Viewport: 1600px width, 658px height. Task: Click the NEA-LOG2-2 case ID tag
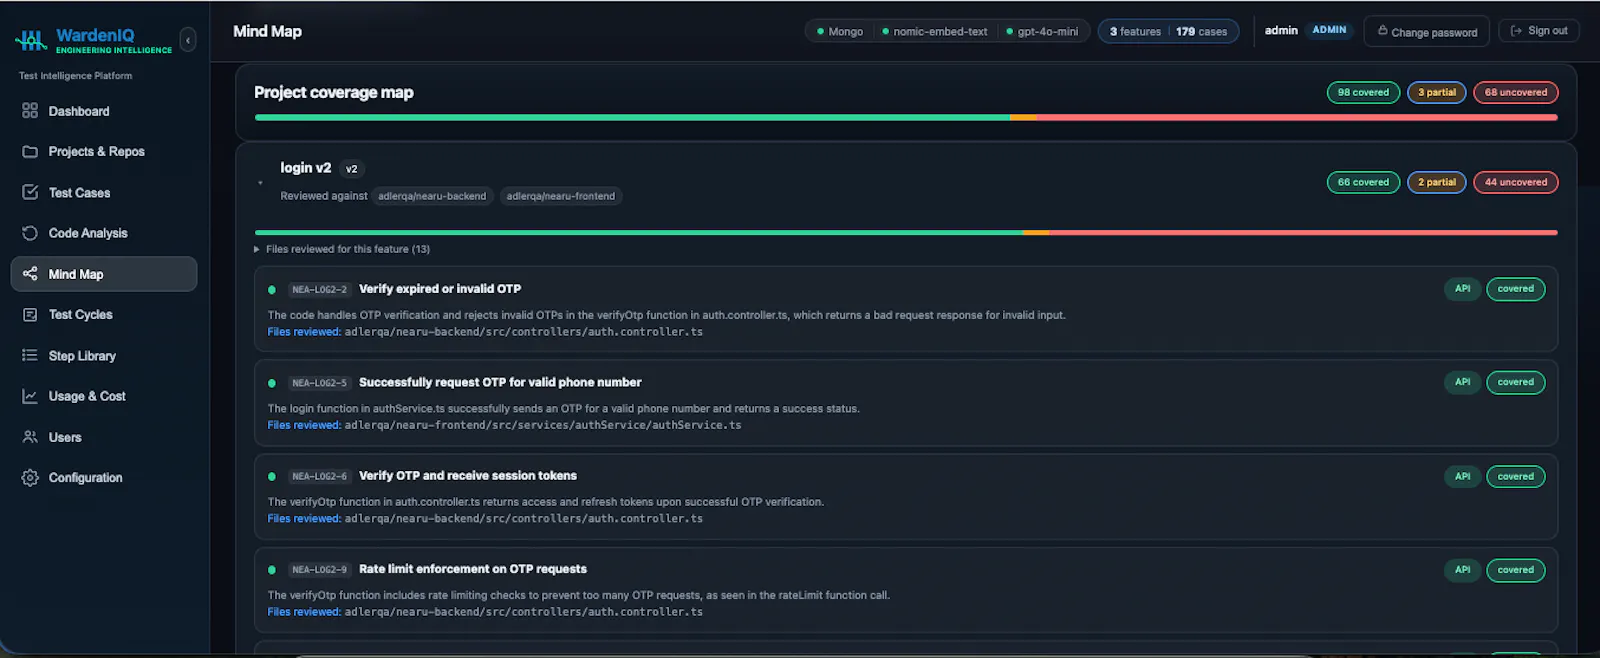[319, 290]
